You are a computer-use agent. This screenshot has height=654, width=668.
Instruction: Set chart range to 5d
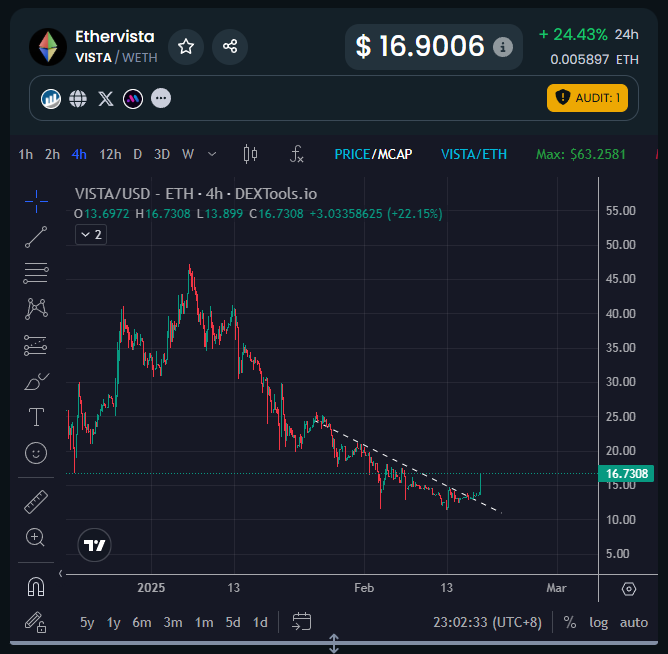pyautogui.click(x=233, y=622)
